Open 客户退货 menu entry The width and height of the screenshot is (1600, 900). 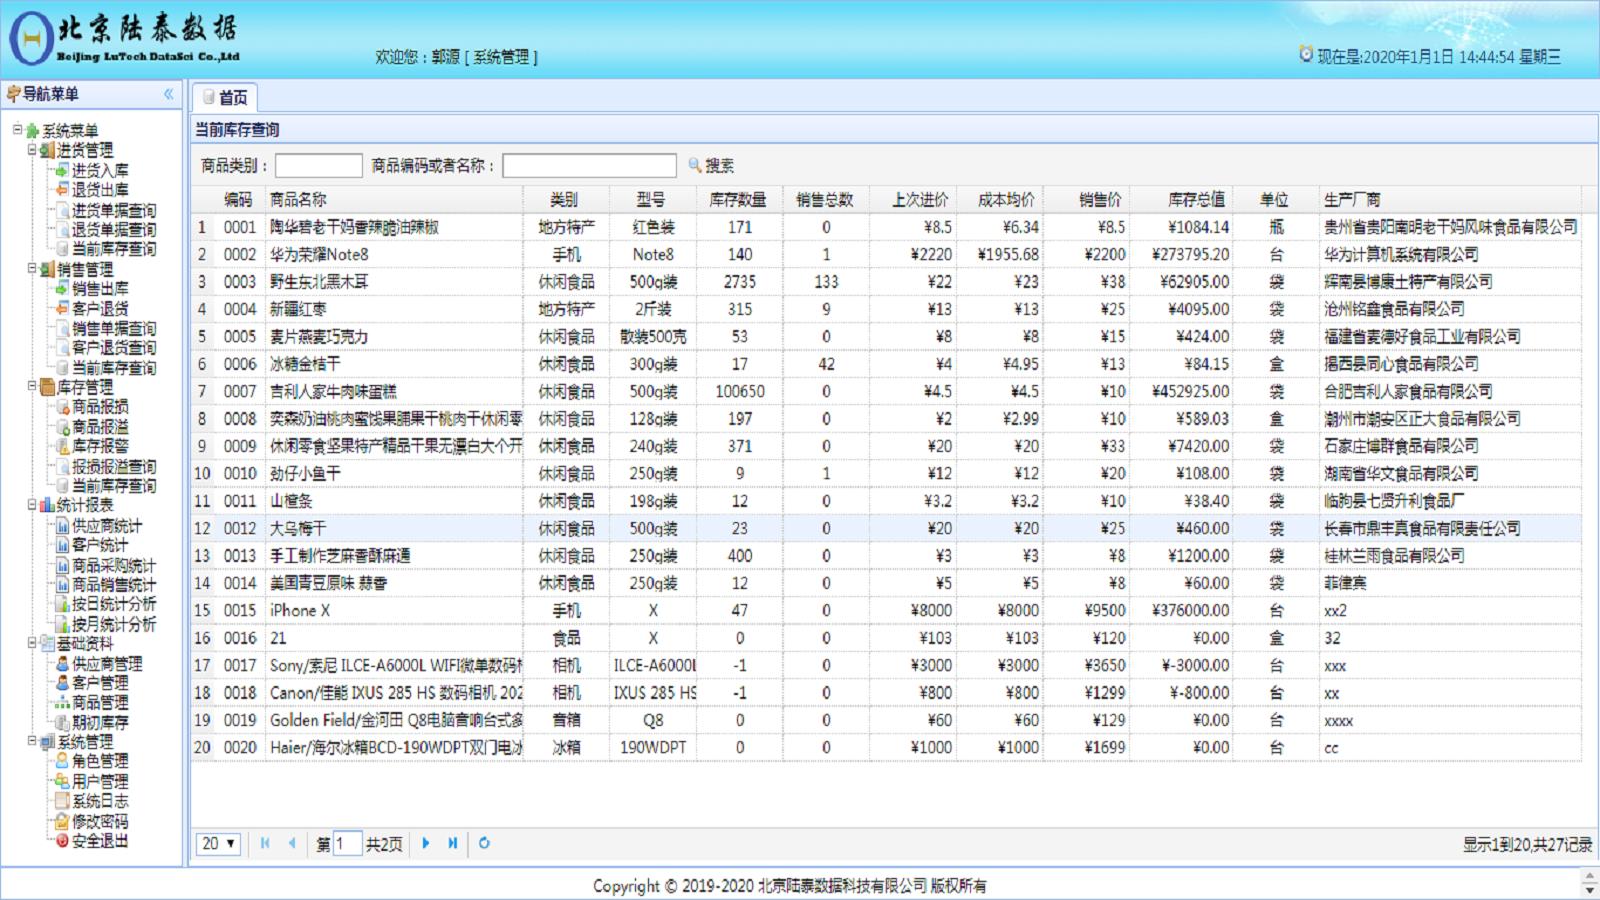click(x=100, y=309)
